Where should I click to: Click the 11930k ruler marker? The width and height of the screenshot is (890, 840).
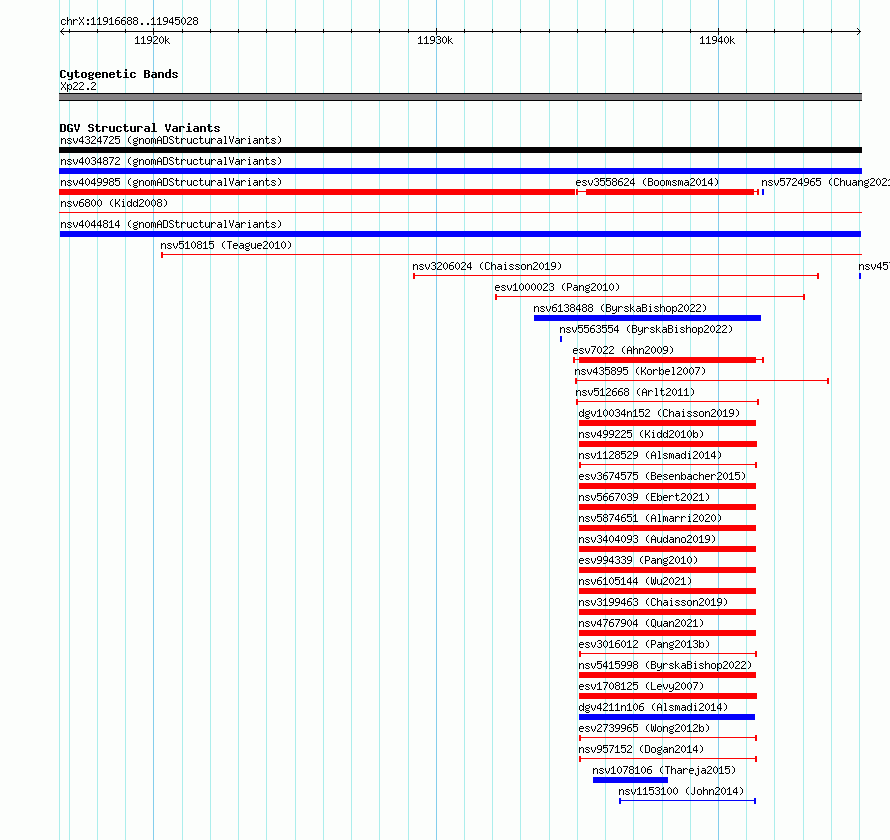click(435, 40)
